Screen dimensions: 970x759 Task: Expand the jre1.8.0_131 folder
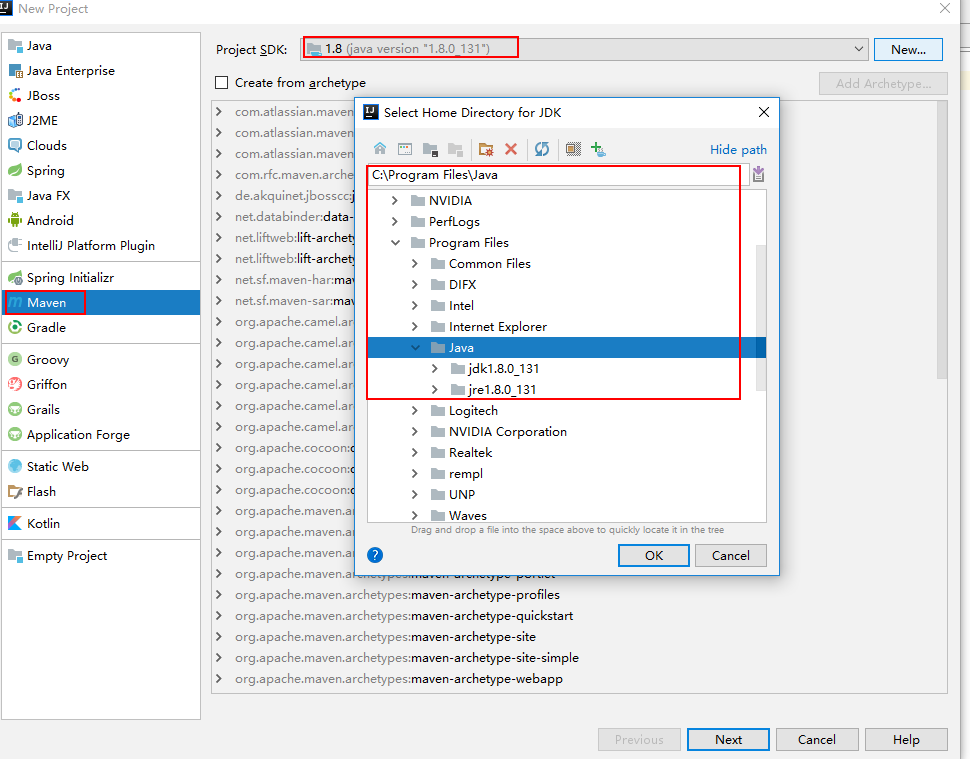coord(435,390)
